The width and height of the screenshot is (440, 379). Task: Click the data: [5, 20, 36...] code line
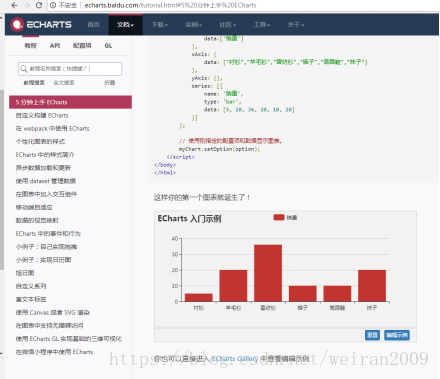[249, 110]
